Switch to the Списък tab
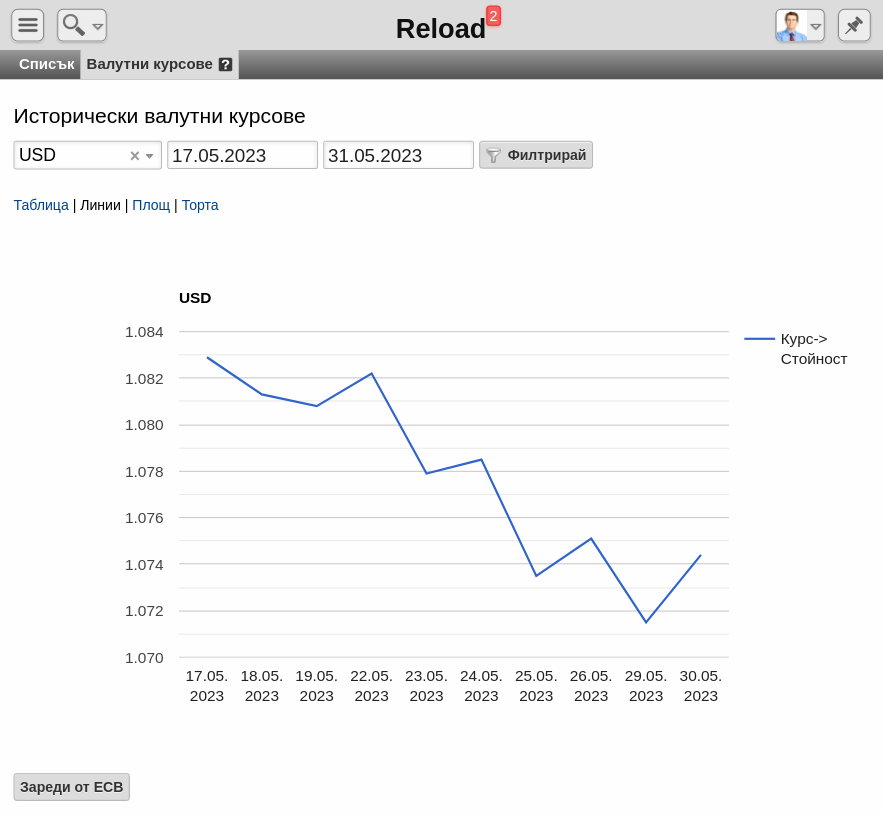 tap(47, 64)
